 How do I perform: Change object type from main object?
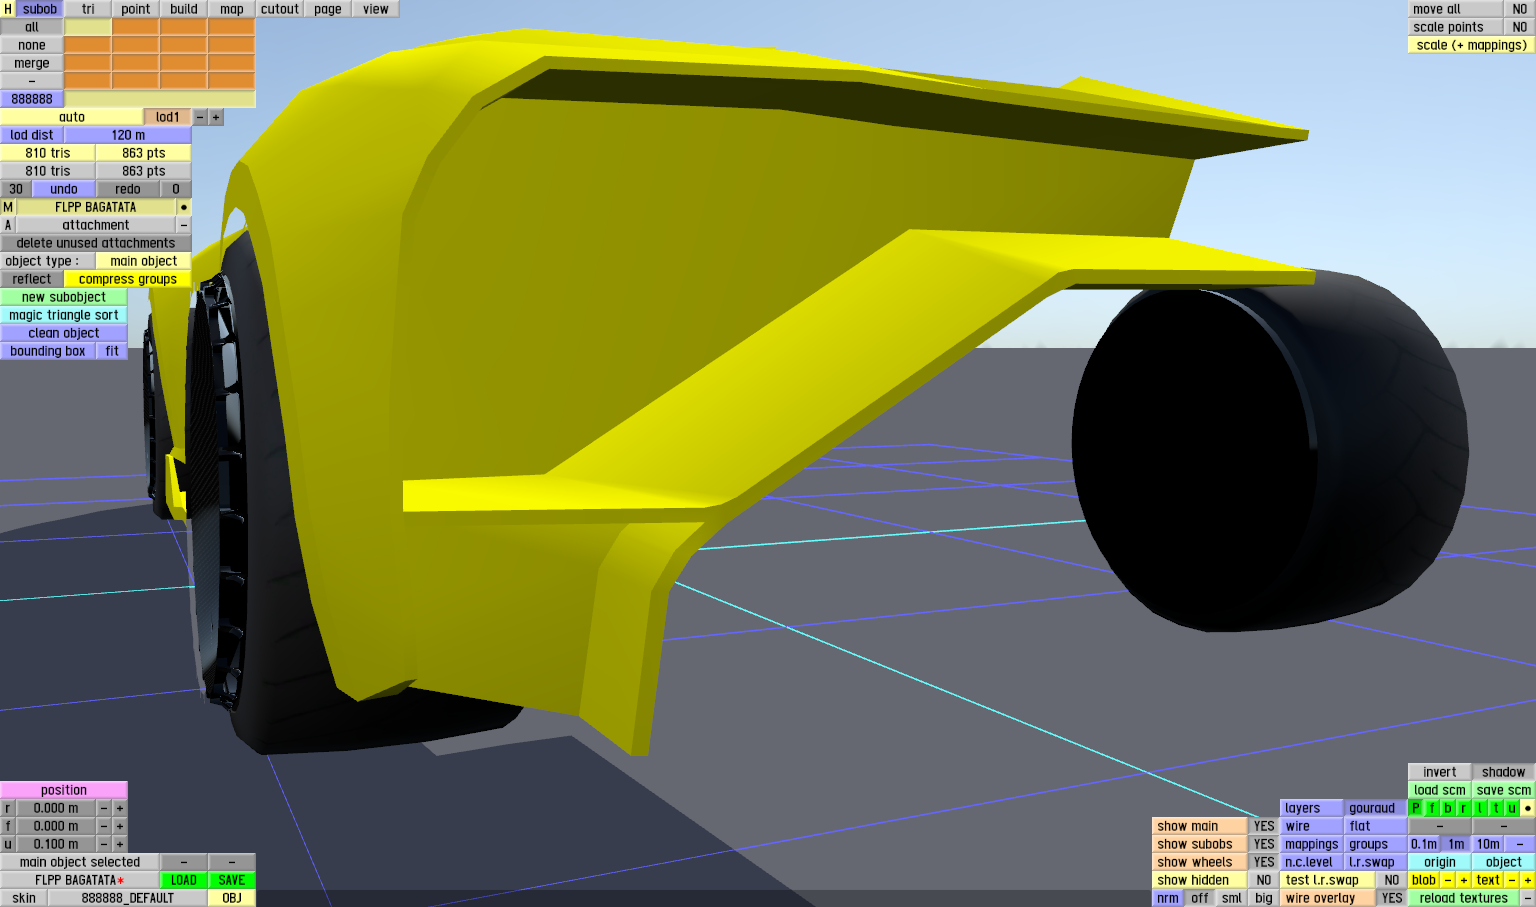(144, 261)
